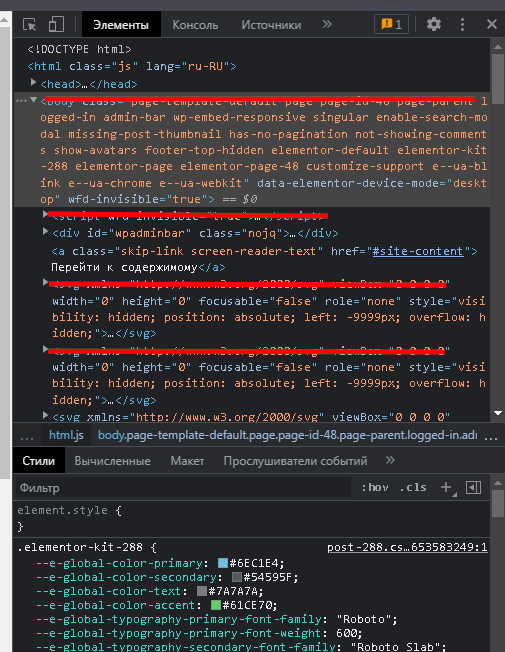This screenshot has height=652, width=505.
Task: Show more styles pane tabs chevron
Action: tap(390, 460)
